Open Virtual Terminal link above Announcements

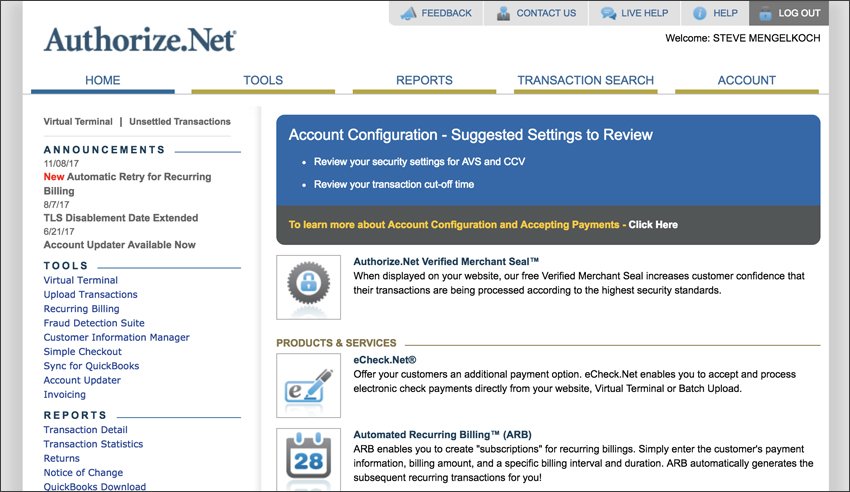(78, 121)
